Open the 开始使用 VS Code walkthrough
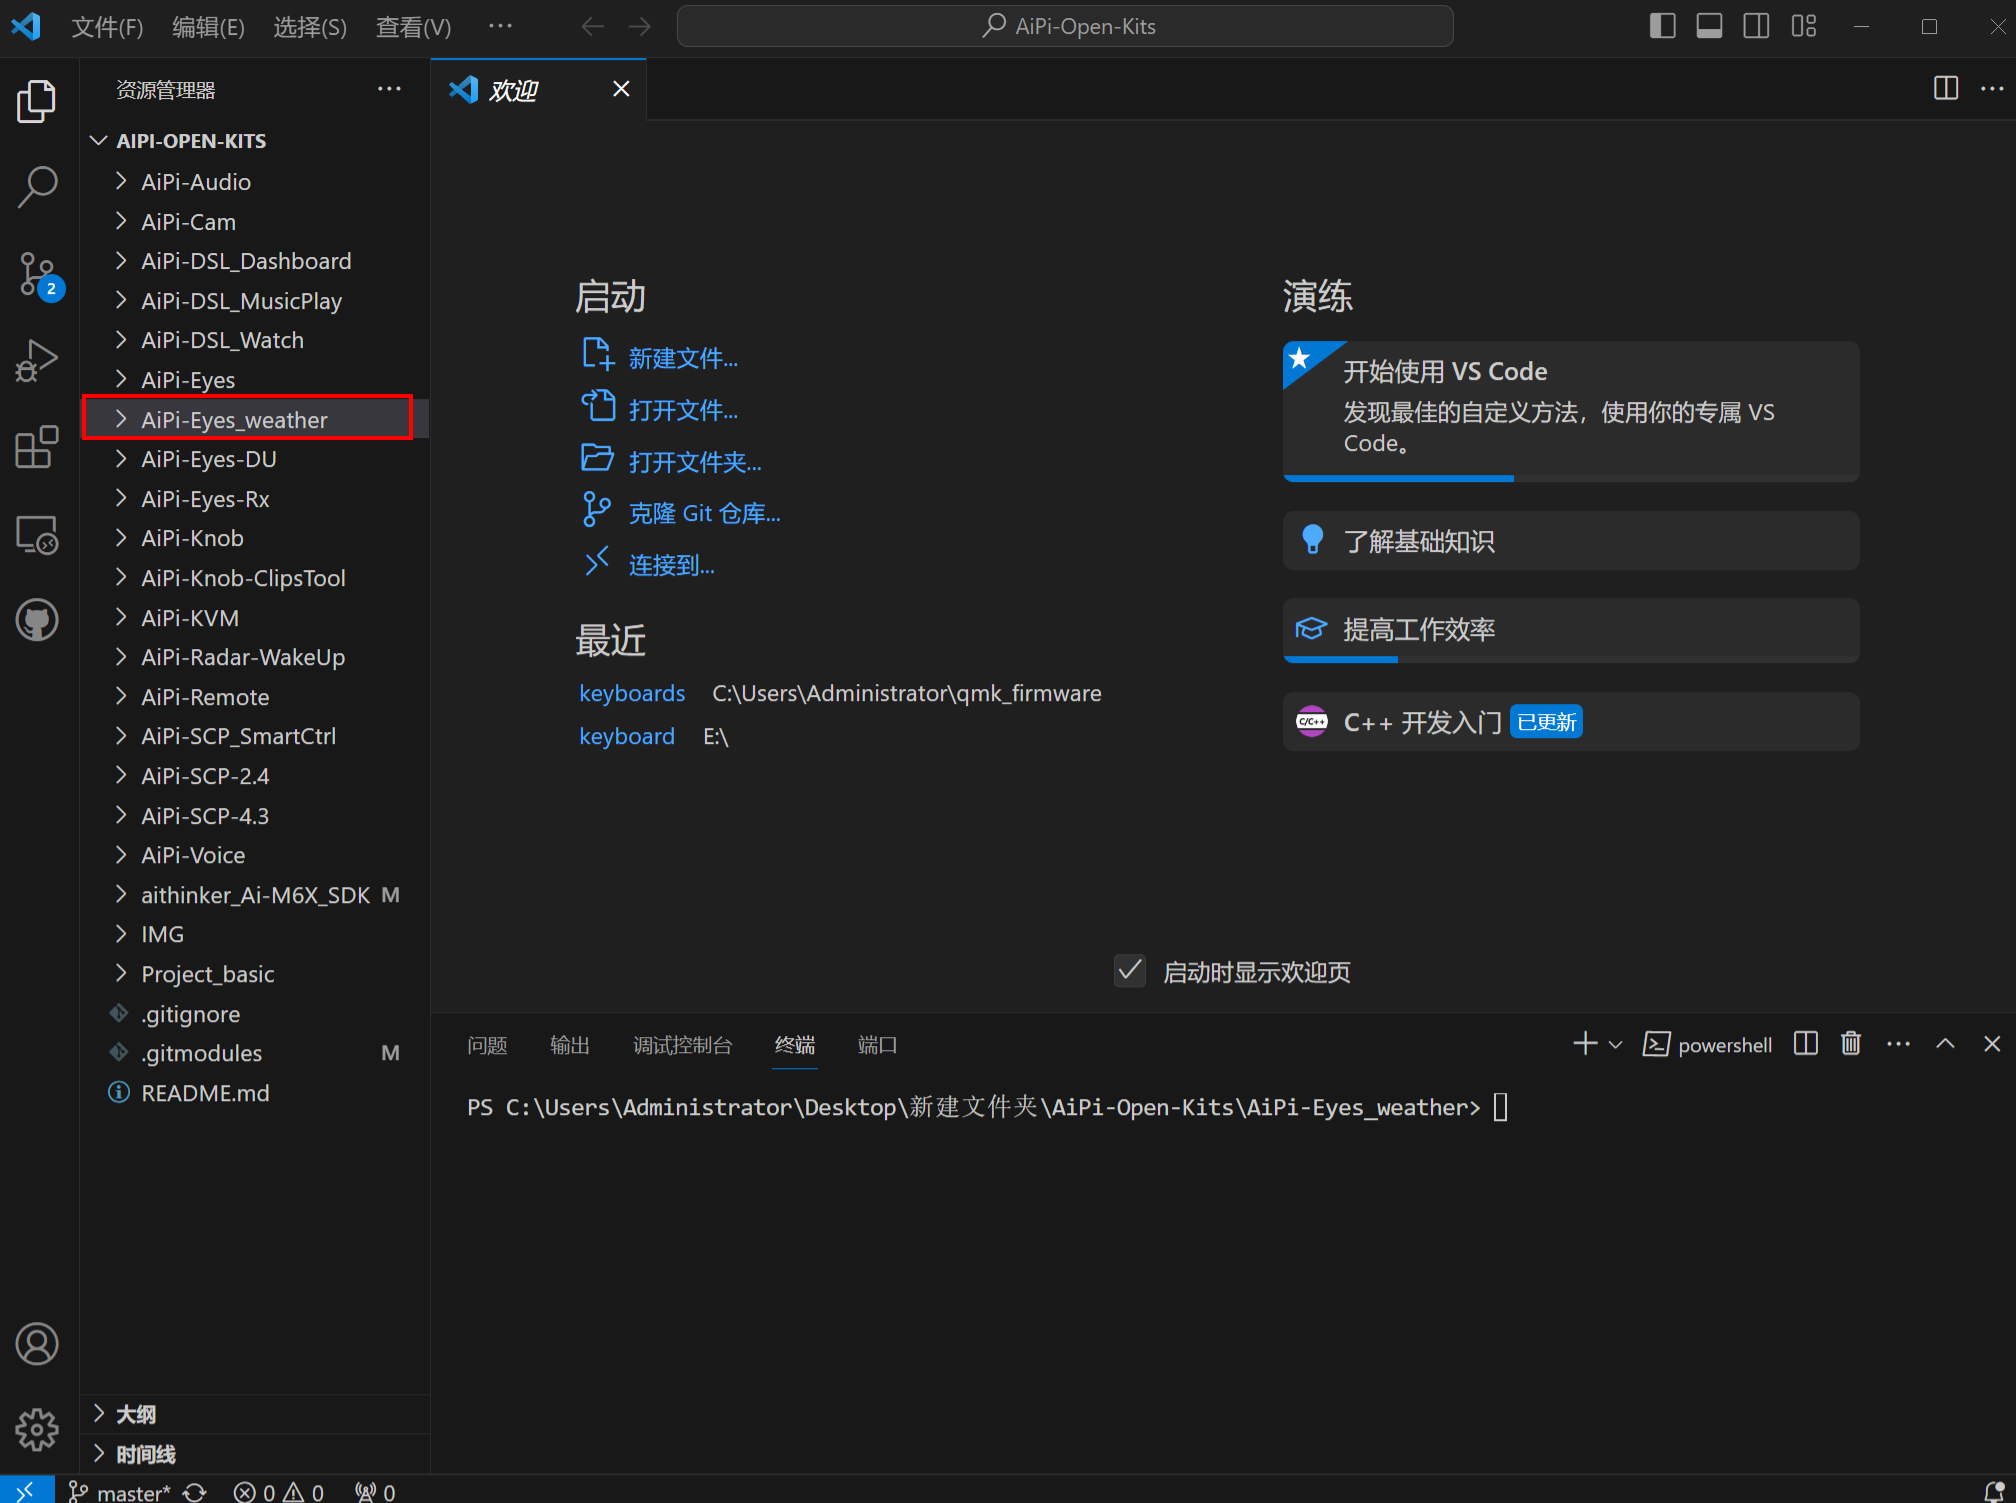The width and height of the screenshot is (2016, 1503). (1571, 411)
